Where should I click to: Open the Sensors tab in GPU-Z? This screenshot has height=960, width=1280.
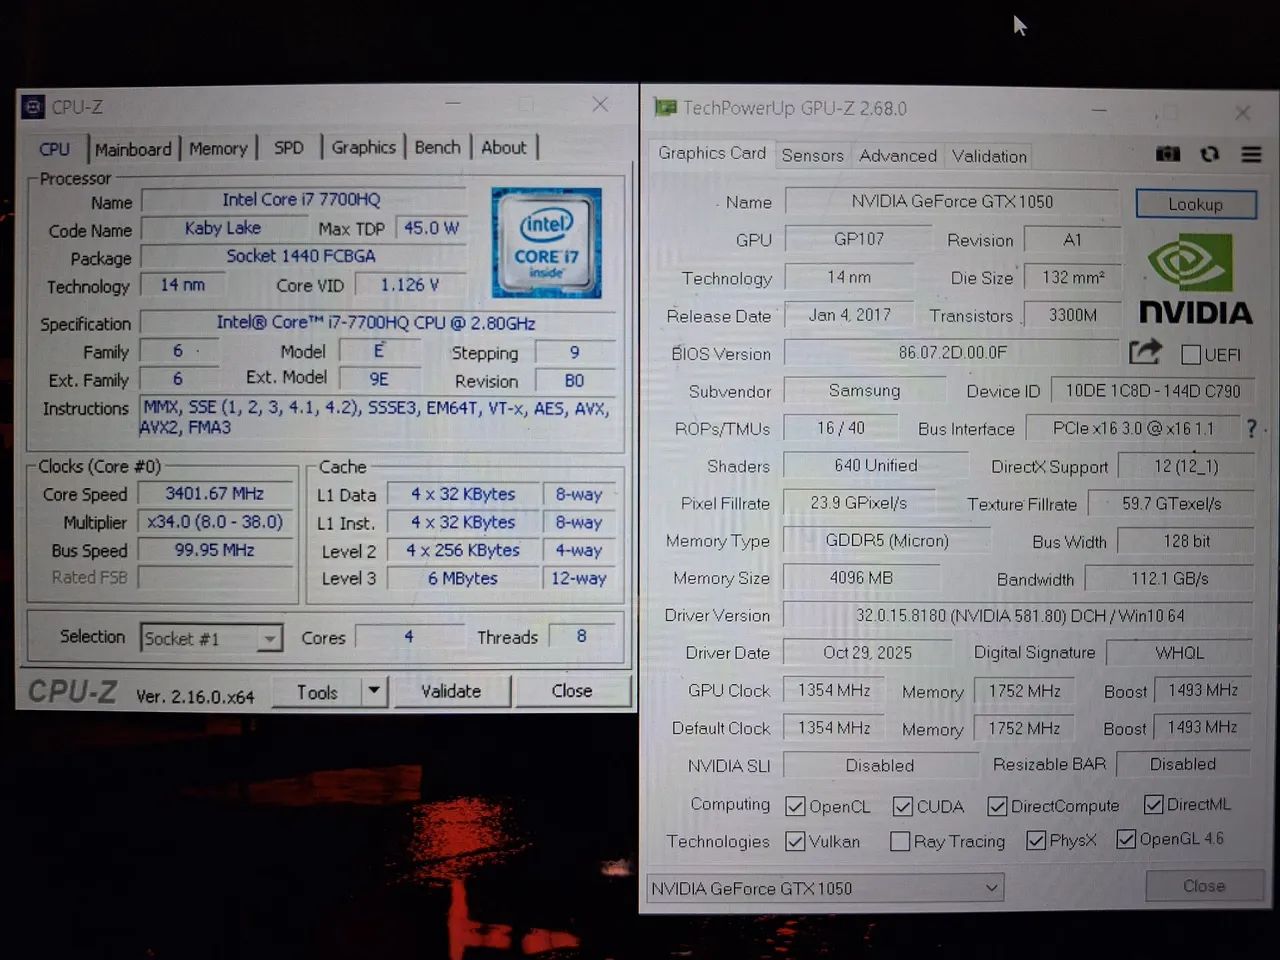812,155
